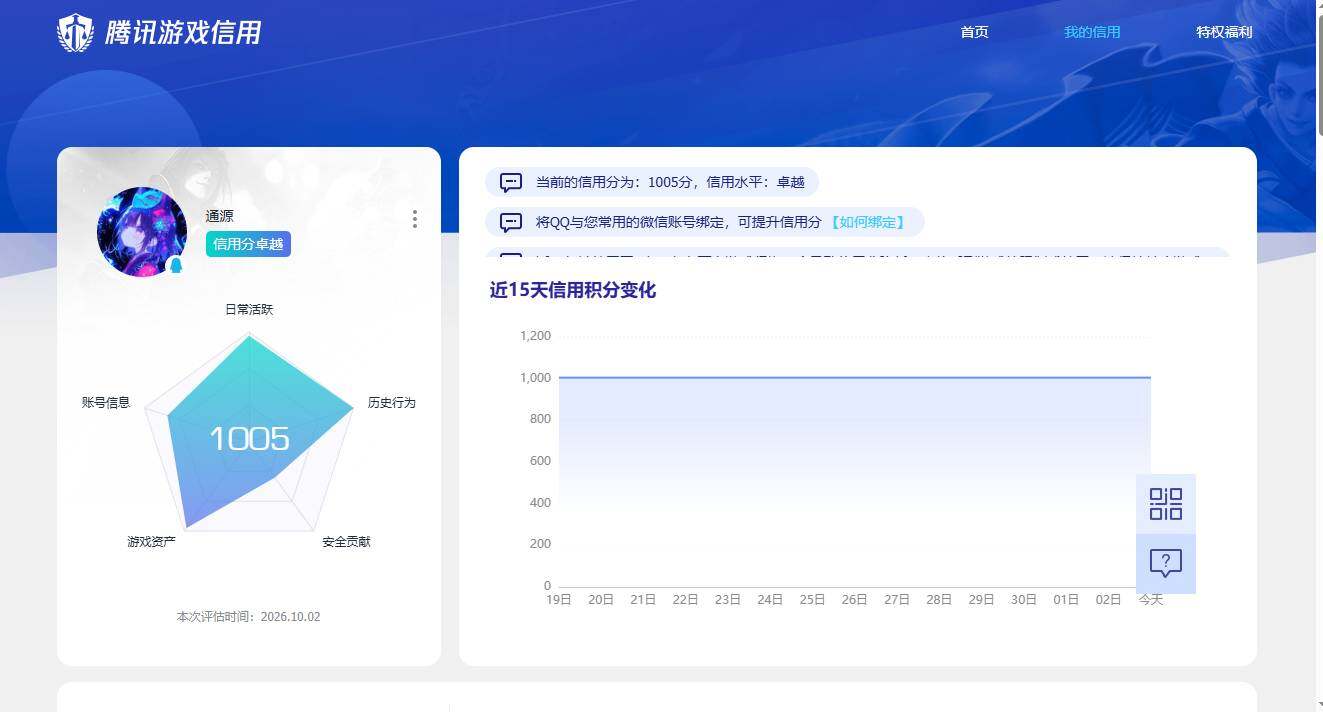Viewport: 1323px width, 712px height.
Task: Open the 首页 navigation item
Action: point(974,32)
